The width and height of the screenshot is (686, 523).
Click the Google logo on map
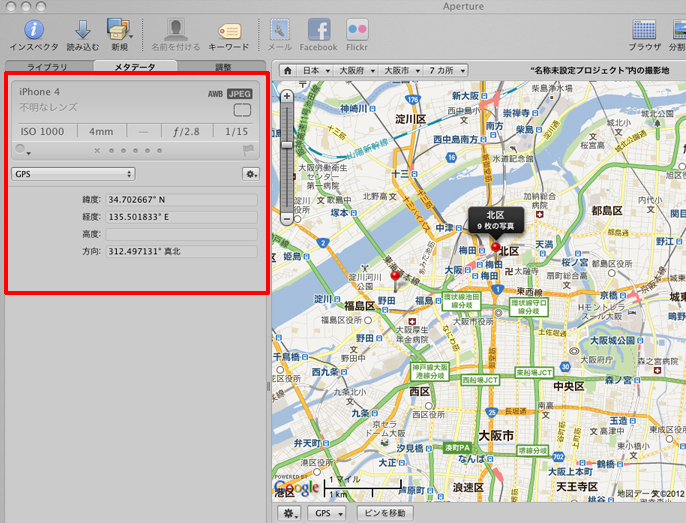[x=296, y=487]
